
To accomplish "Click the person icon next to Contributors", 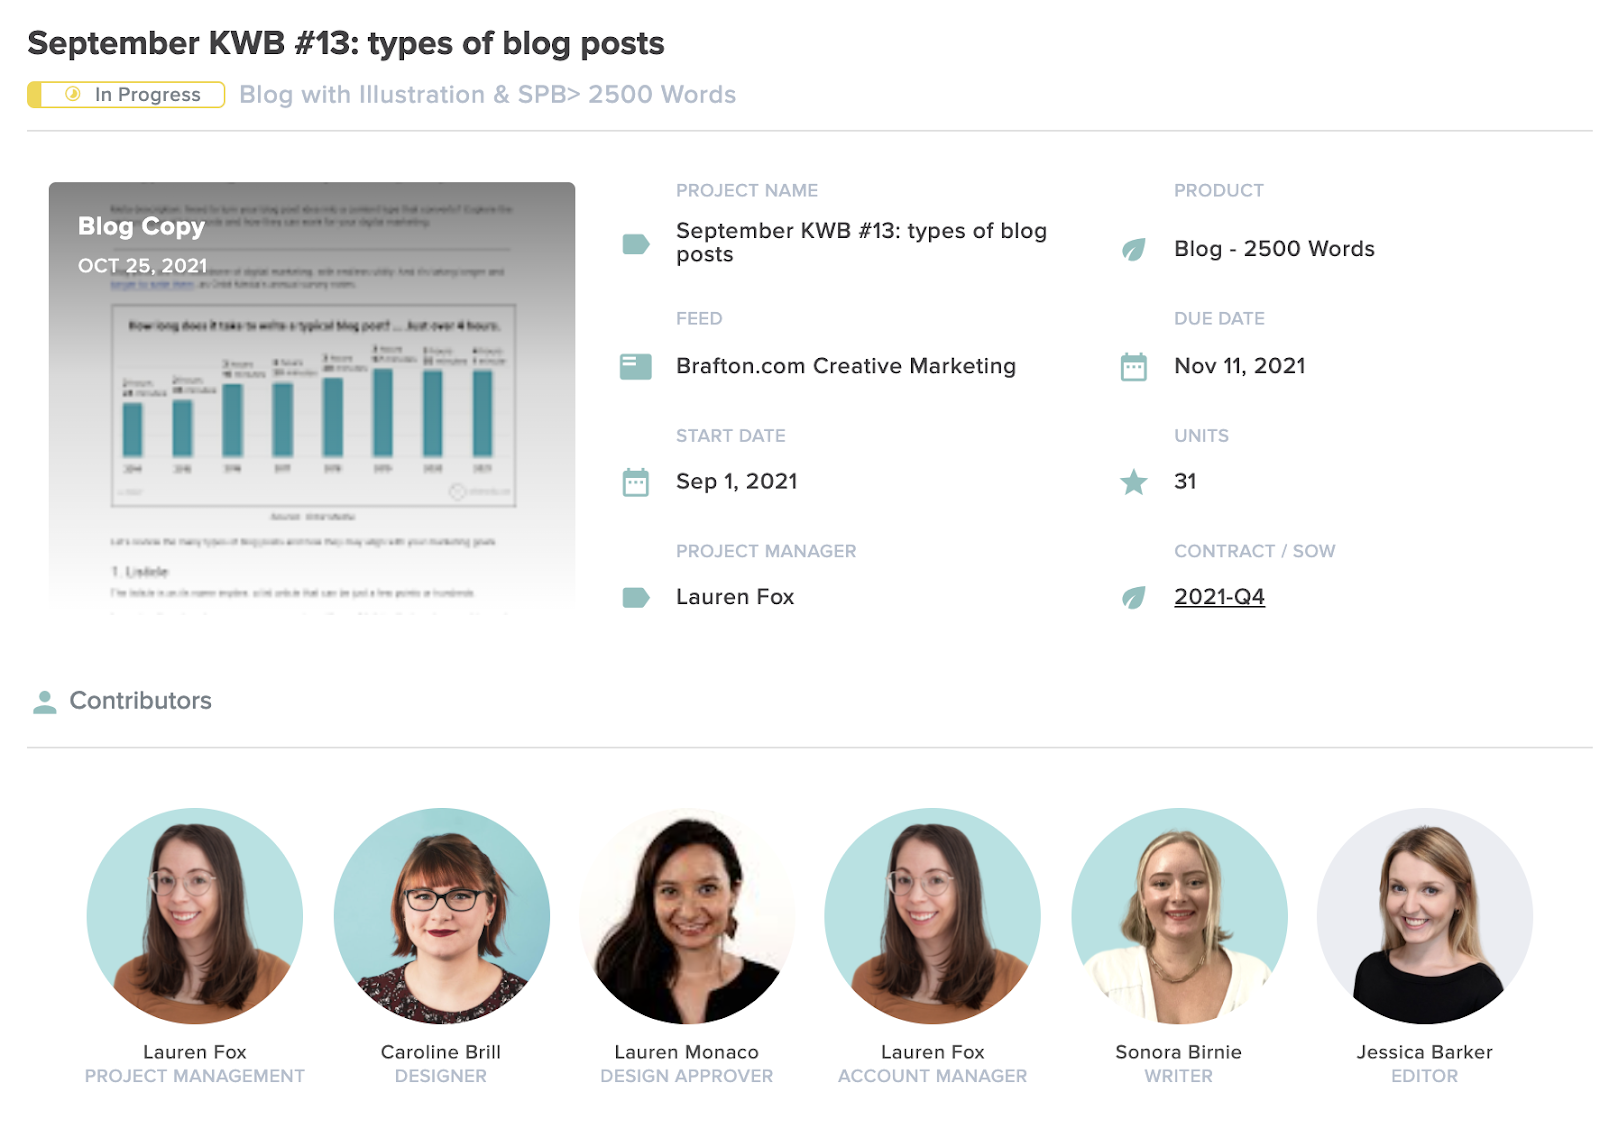I will coord(44,702).
